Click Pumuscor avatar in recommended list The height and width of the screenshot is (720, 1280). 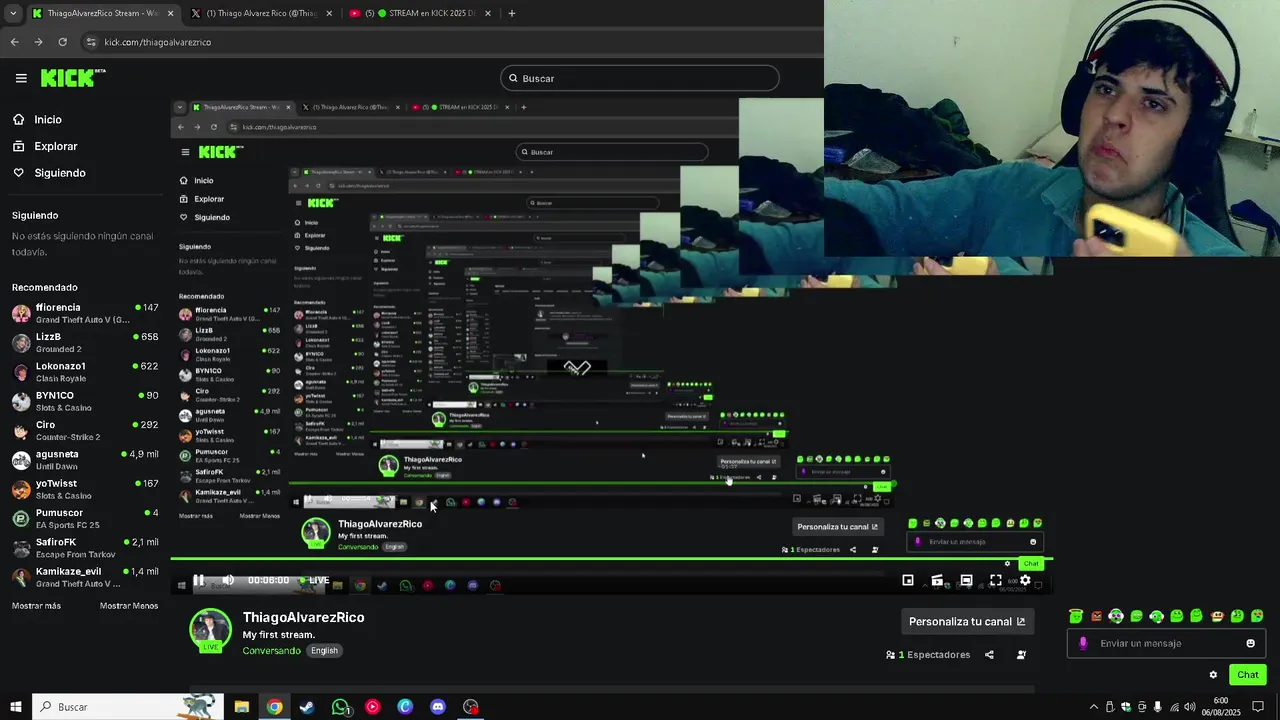pyautogui.click(x=21, y=518)
